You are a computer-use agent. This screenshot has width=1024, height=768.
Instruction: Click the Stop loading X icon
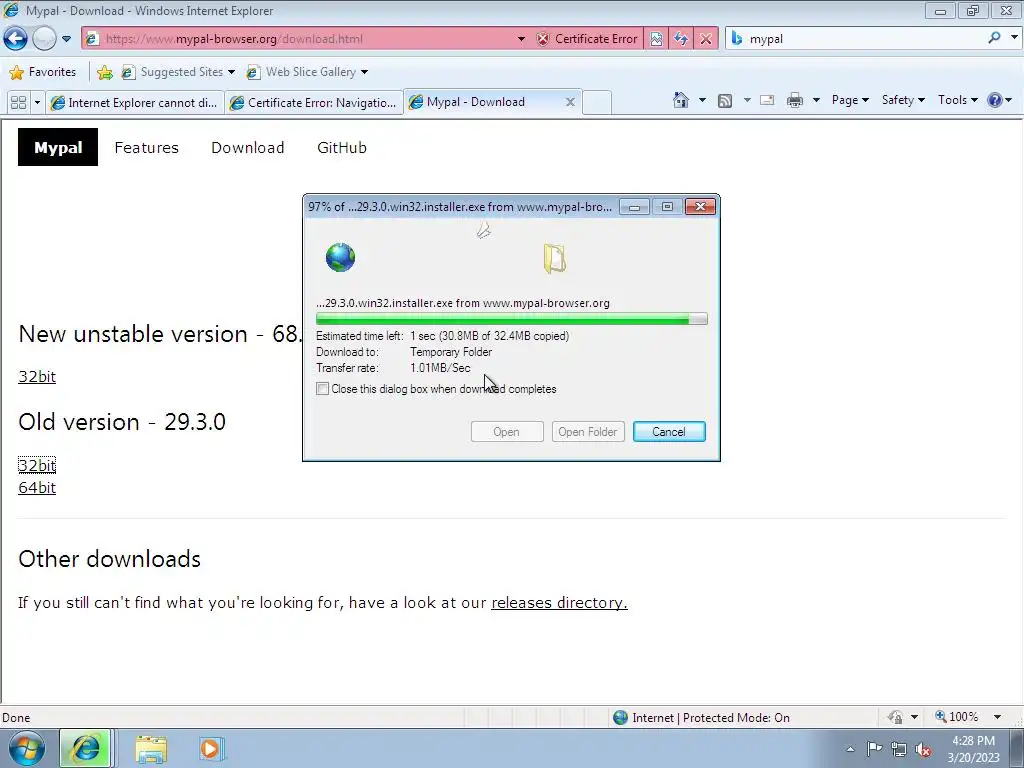pyautogui.click(x=705, y=39)
